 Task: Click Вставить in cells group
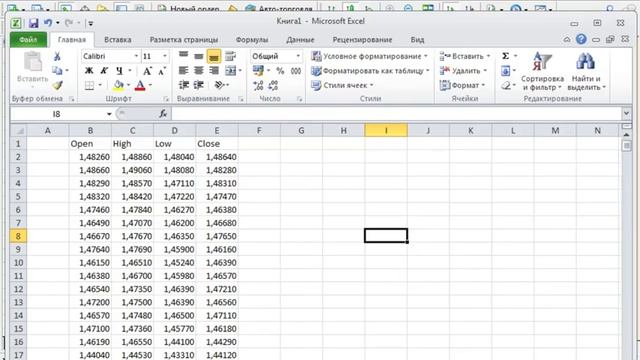pos(465,56)
